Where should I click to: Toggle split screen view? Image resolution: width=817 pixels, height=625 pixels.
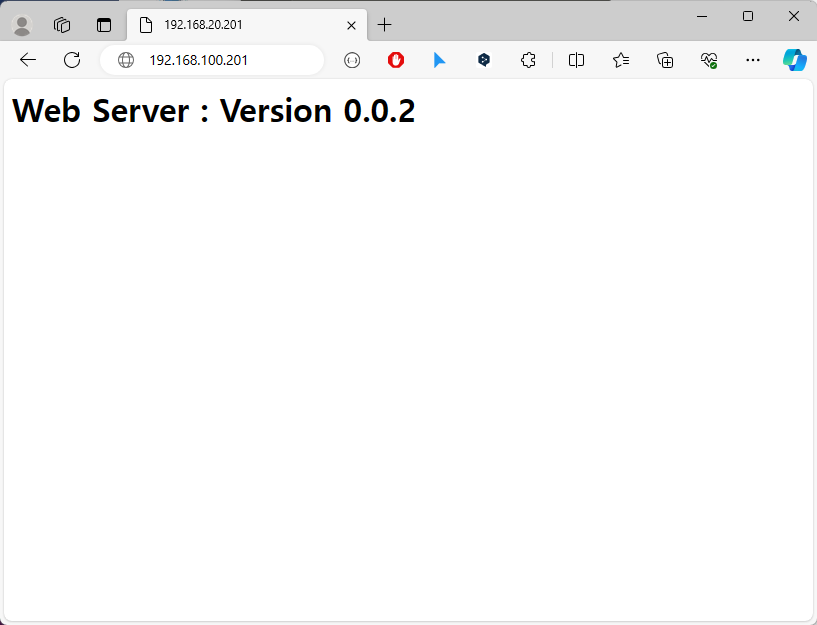coord(576,60)
